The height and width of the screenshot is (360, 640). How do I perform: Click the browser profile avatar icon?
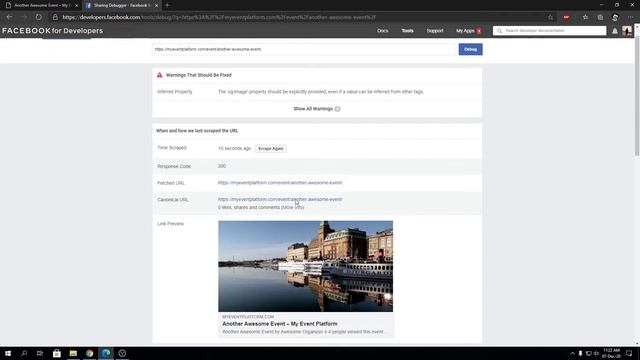pyautogui.click(x=615, y=17)
